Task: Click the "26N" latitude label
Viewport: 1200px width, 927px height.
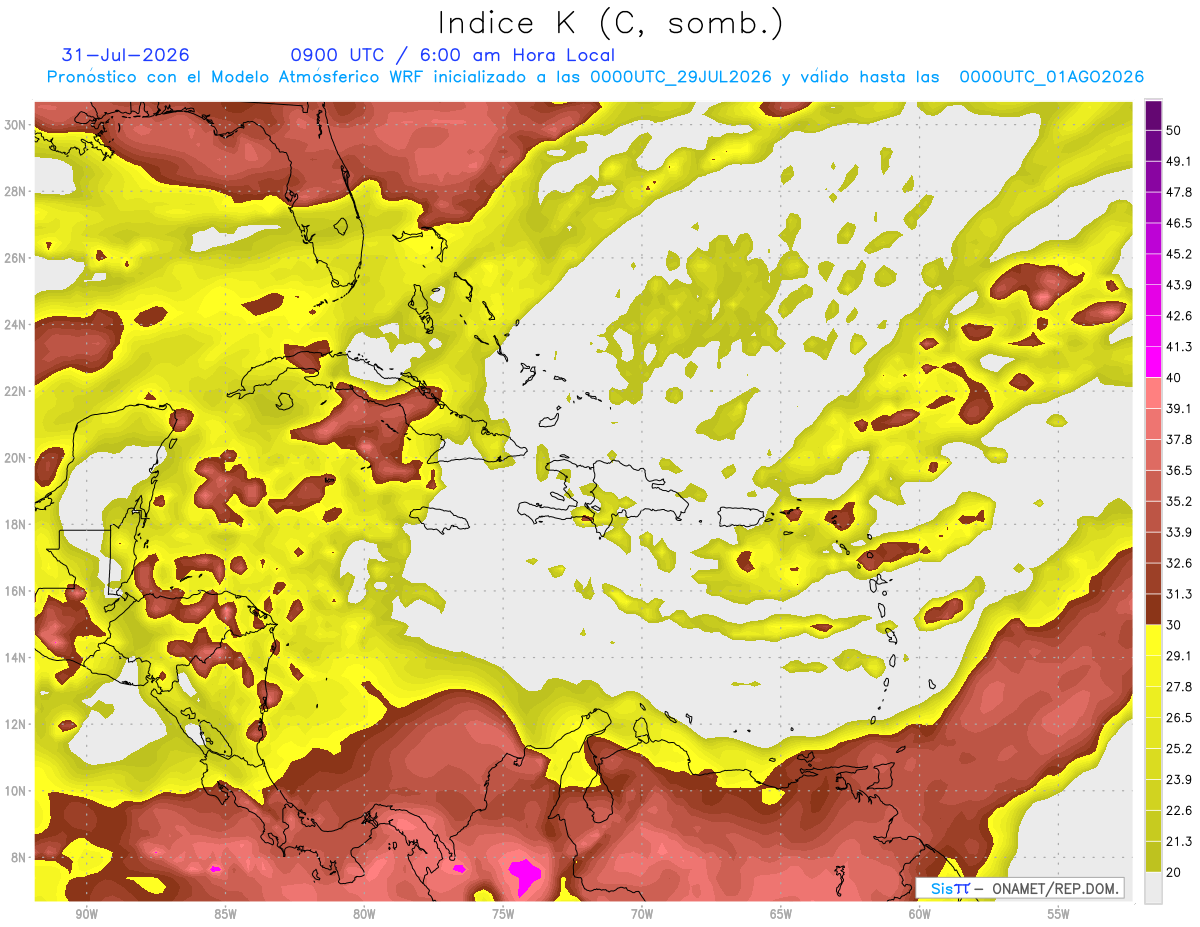Action: click(15, 258)
